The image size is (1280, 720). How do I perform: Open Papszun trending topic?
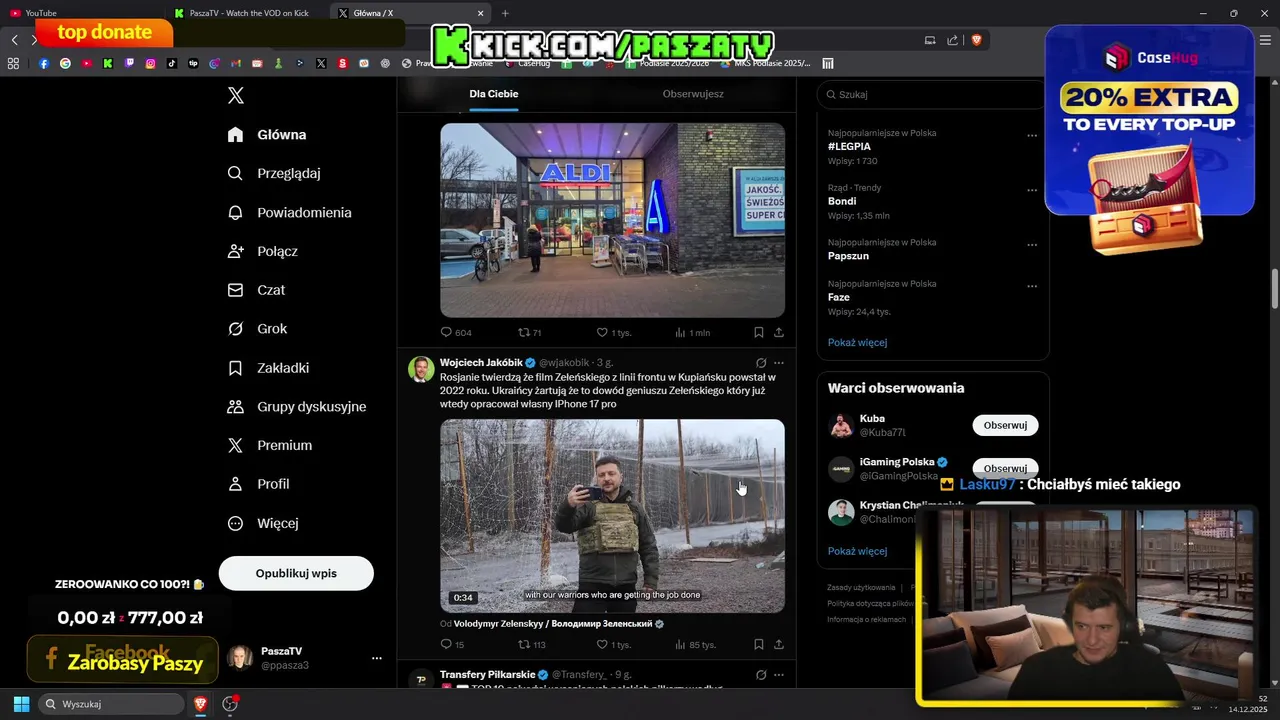pos(848,256)
